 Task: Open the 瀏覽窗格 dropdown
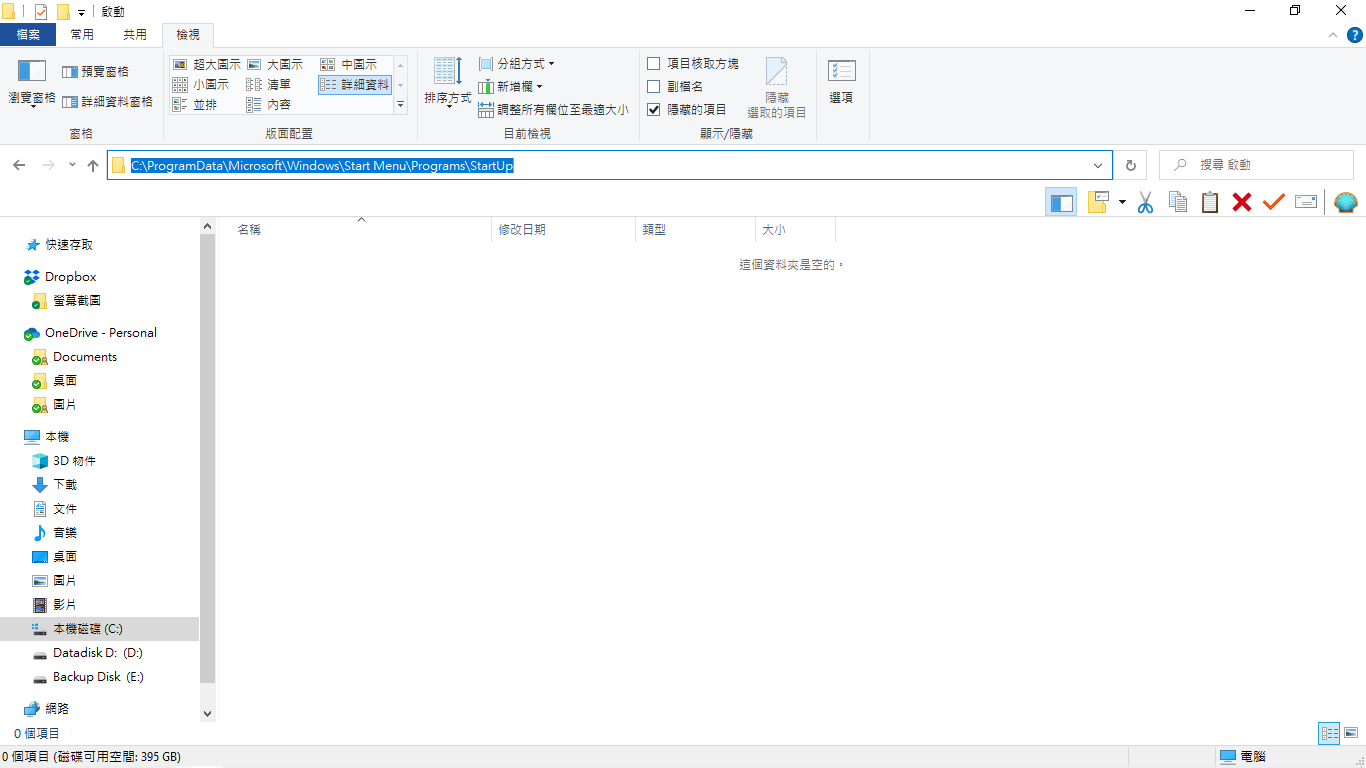32,83
